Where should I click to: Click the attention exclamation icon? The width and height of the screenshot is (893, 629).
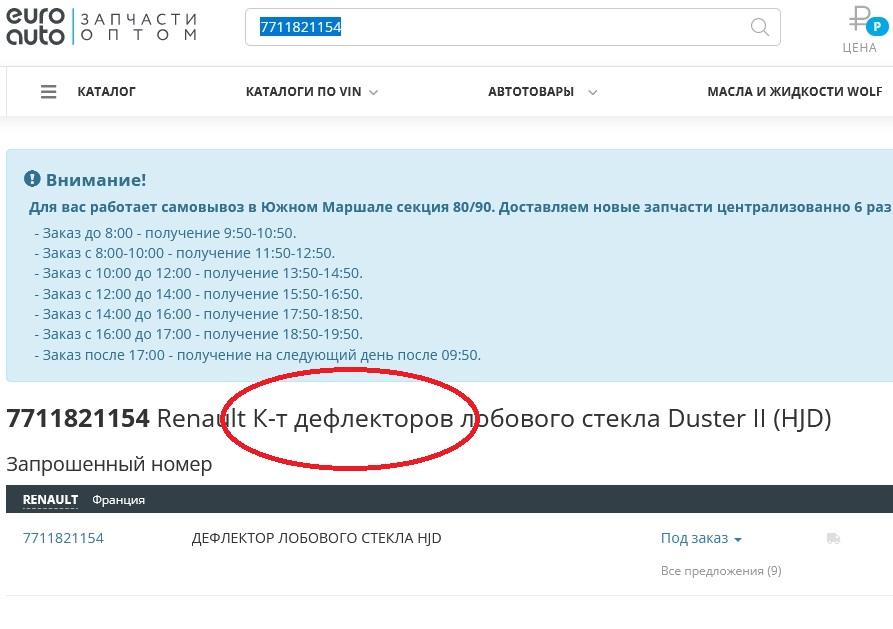[x=32, y=179]
